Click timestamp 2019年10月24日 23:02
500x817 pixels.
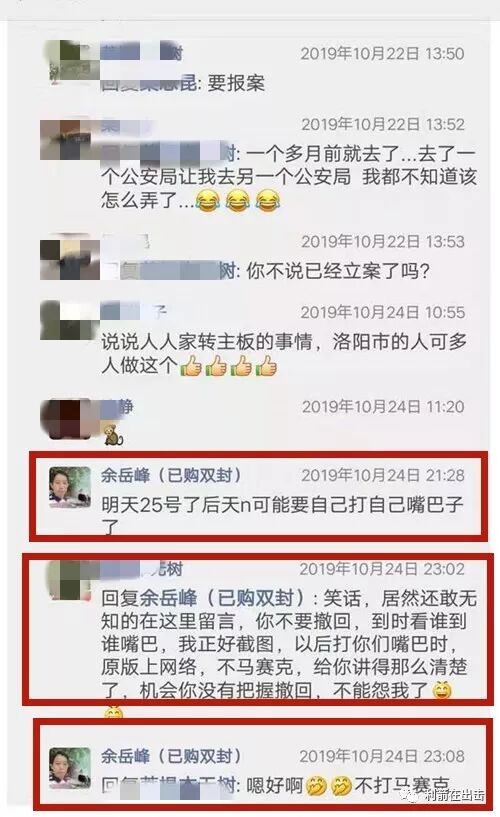pyautogui.click(x=382, y=569)
